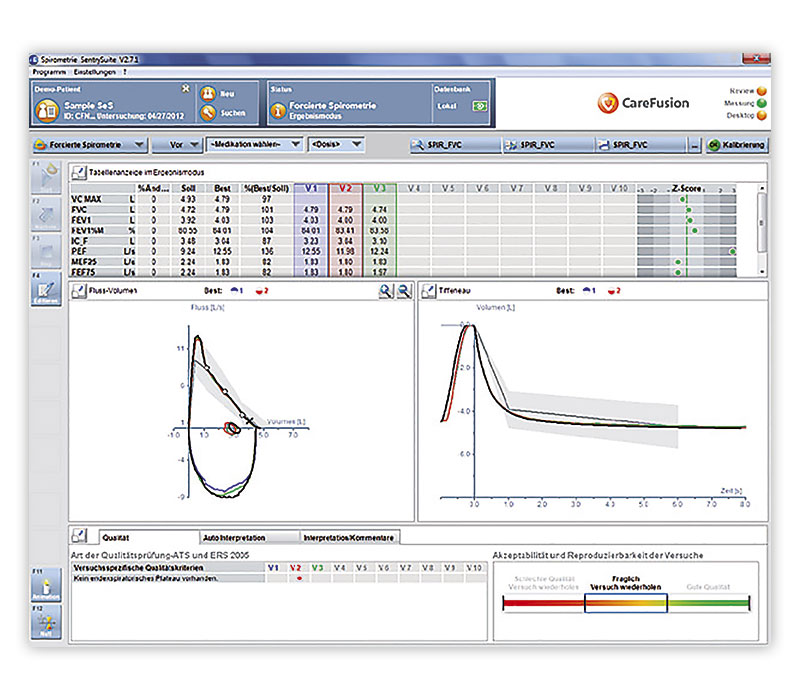Screen dimensions: 800x700
Task: Toggle the V1 trial column header
Action: click(311, 188)
